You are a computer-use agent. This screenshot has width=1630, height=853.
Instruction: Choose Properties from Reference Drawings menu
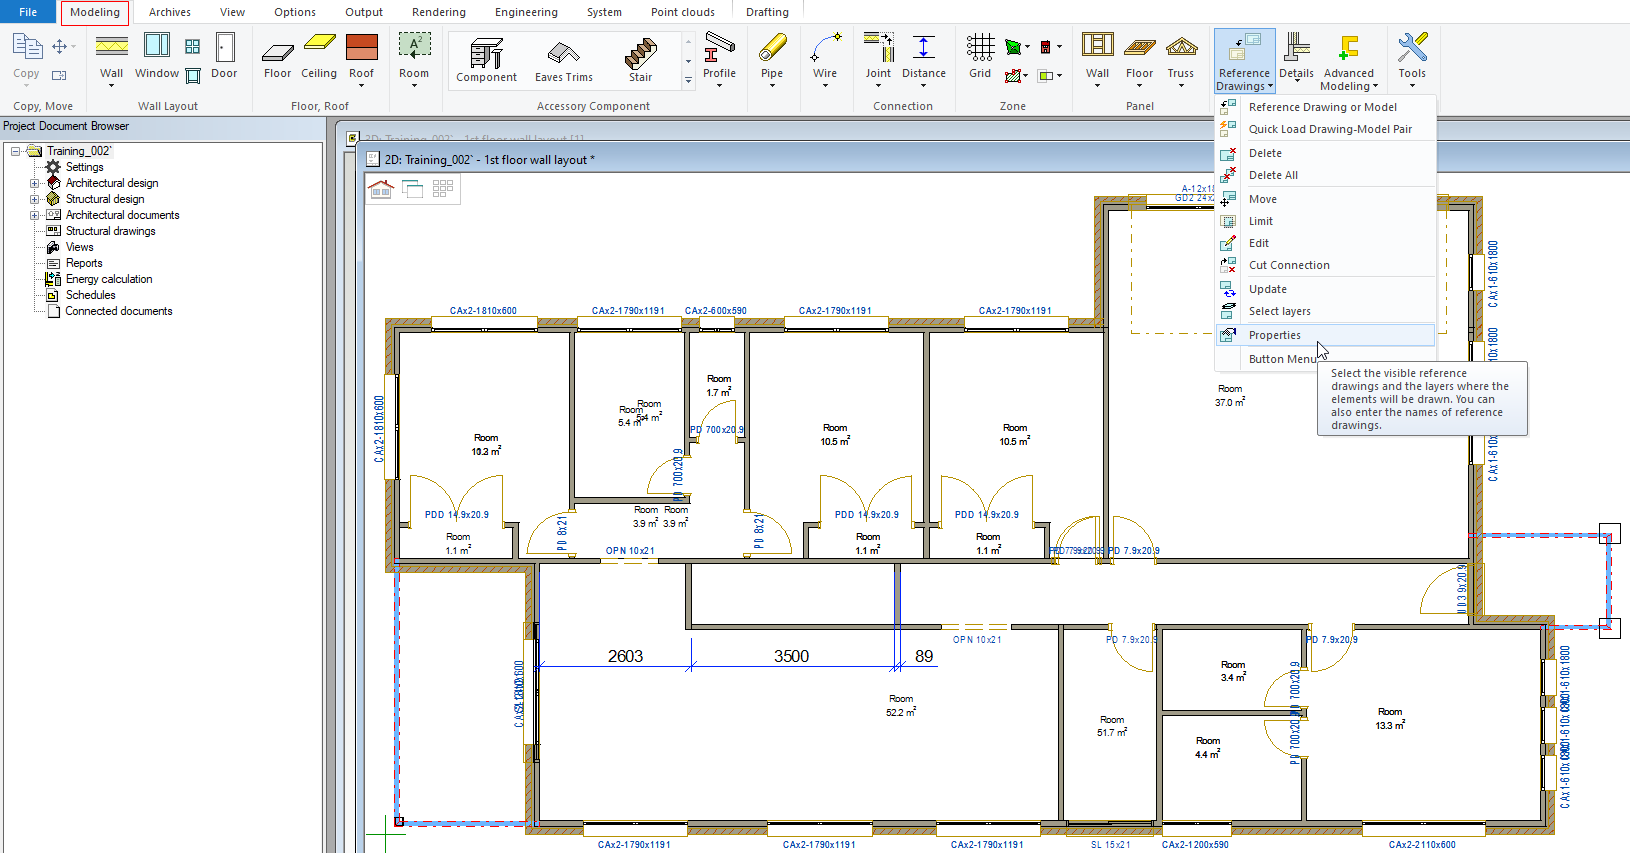pos(1274,335)
